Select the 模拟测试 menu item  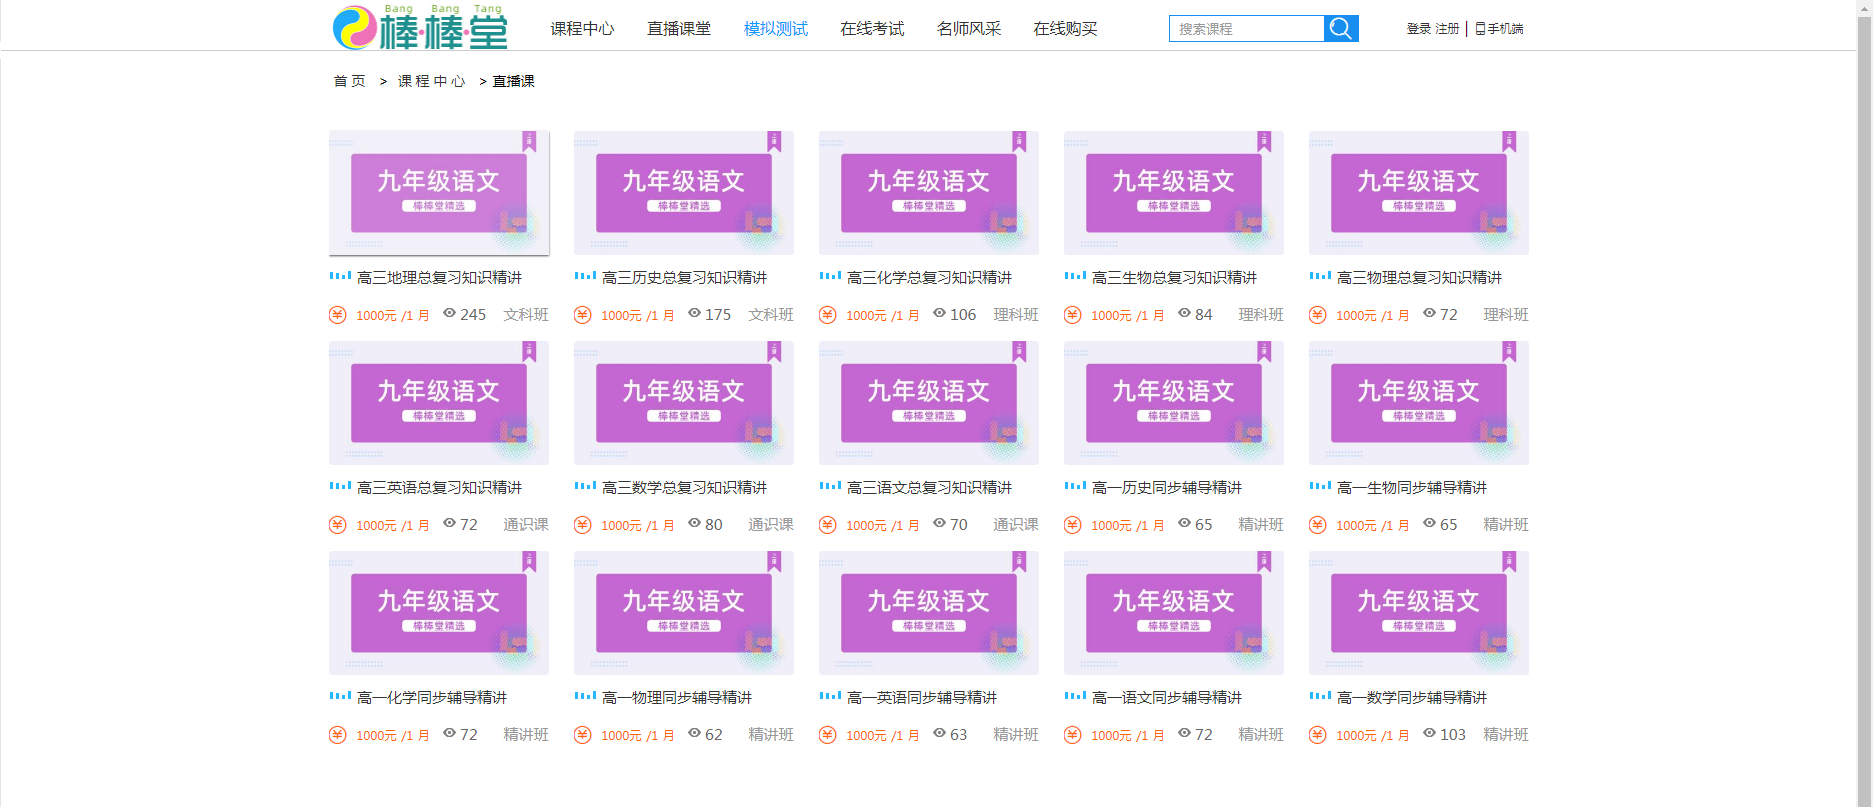776,29
